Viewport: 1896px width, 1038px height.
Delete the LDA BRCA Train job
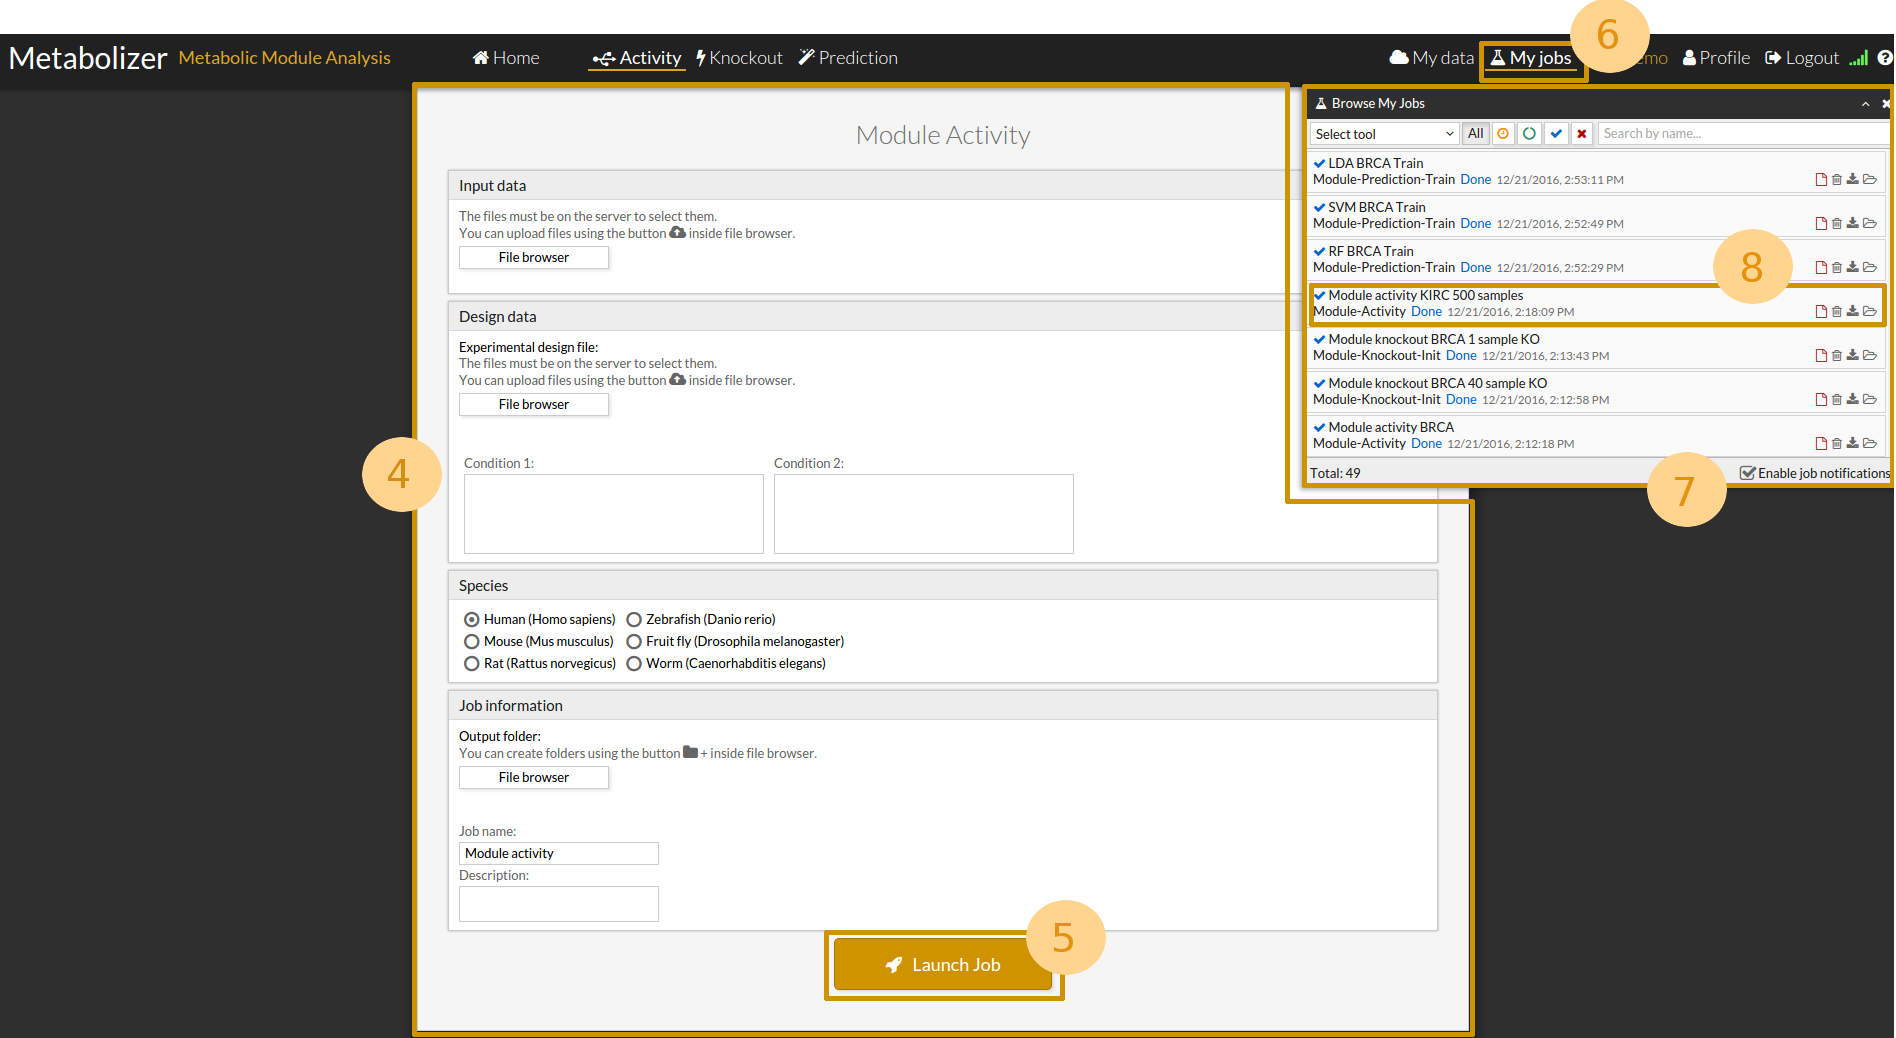point(1837,180)
